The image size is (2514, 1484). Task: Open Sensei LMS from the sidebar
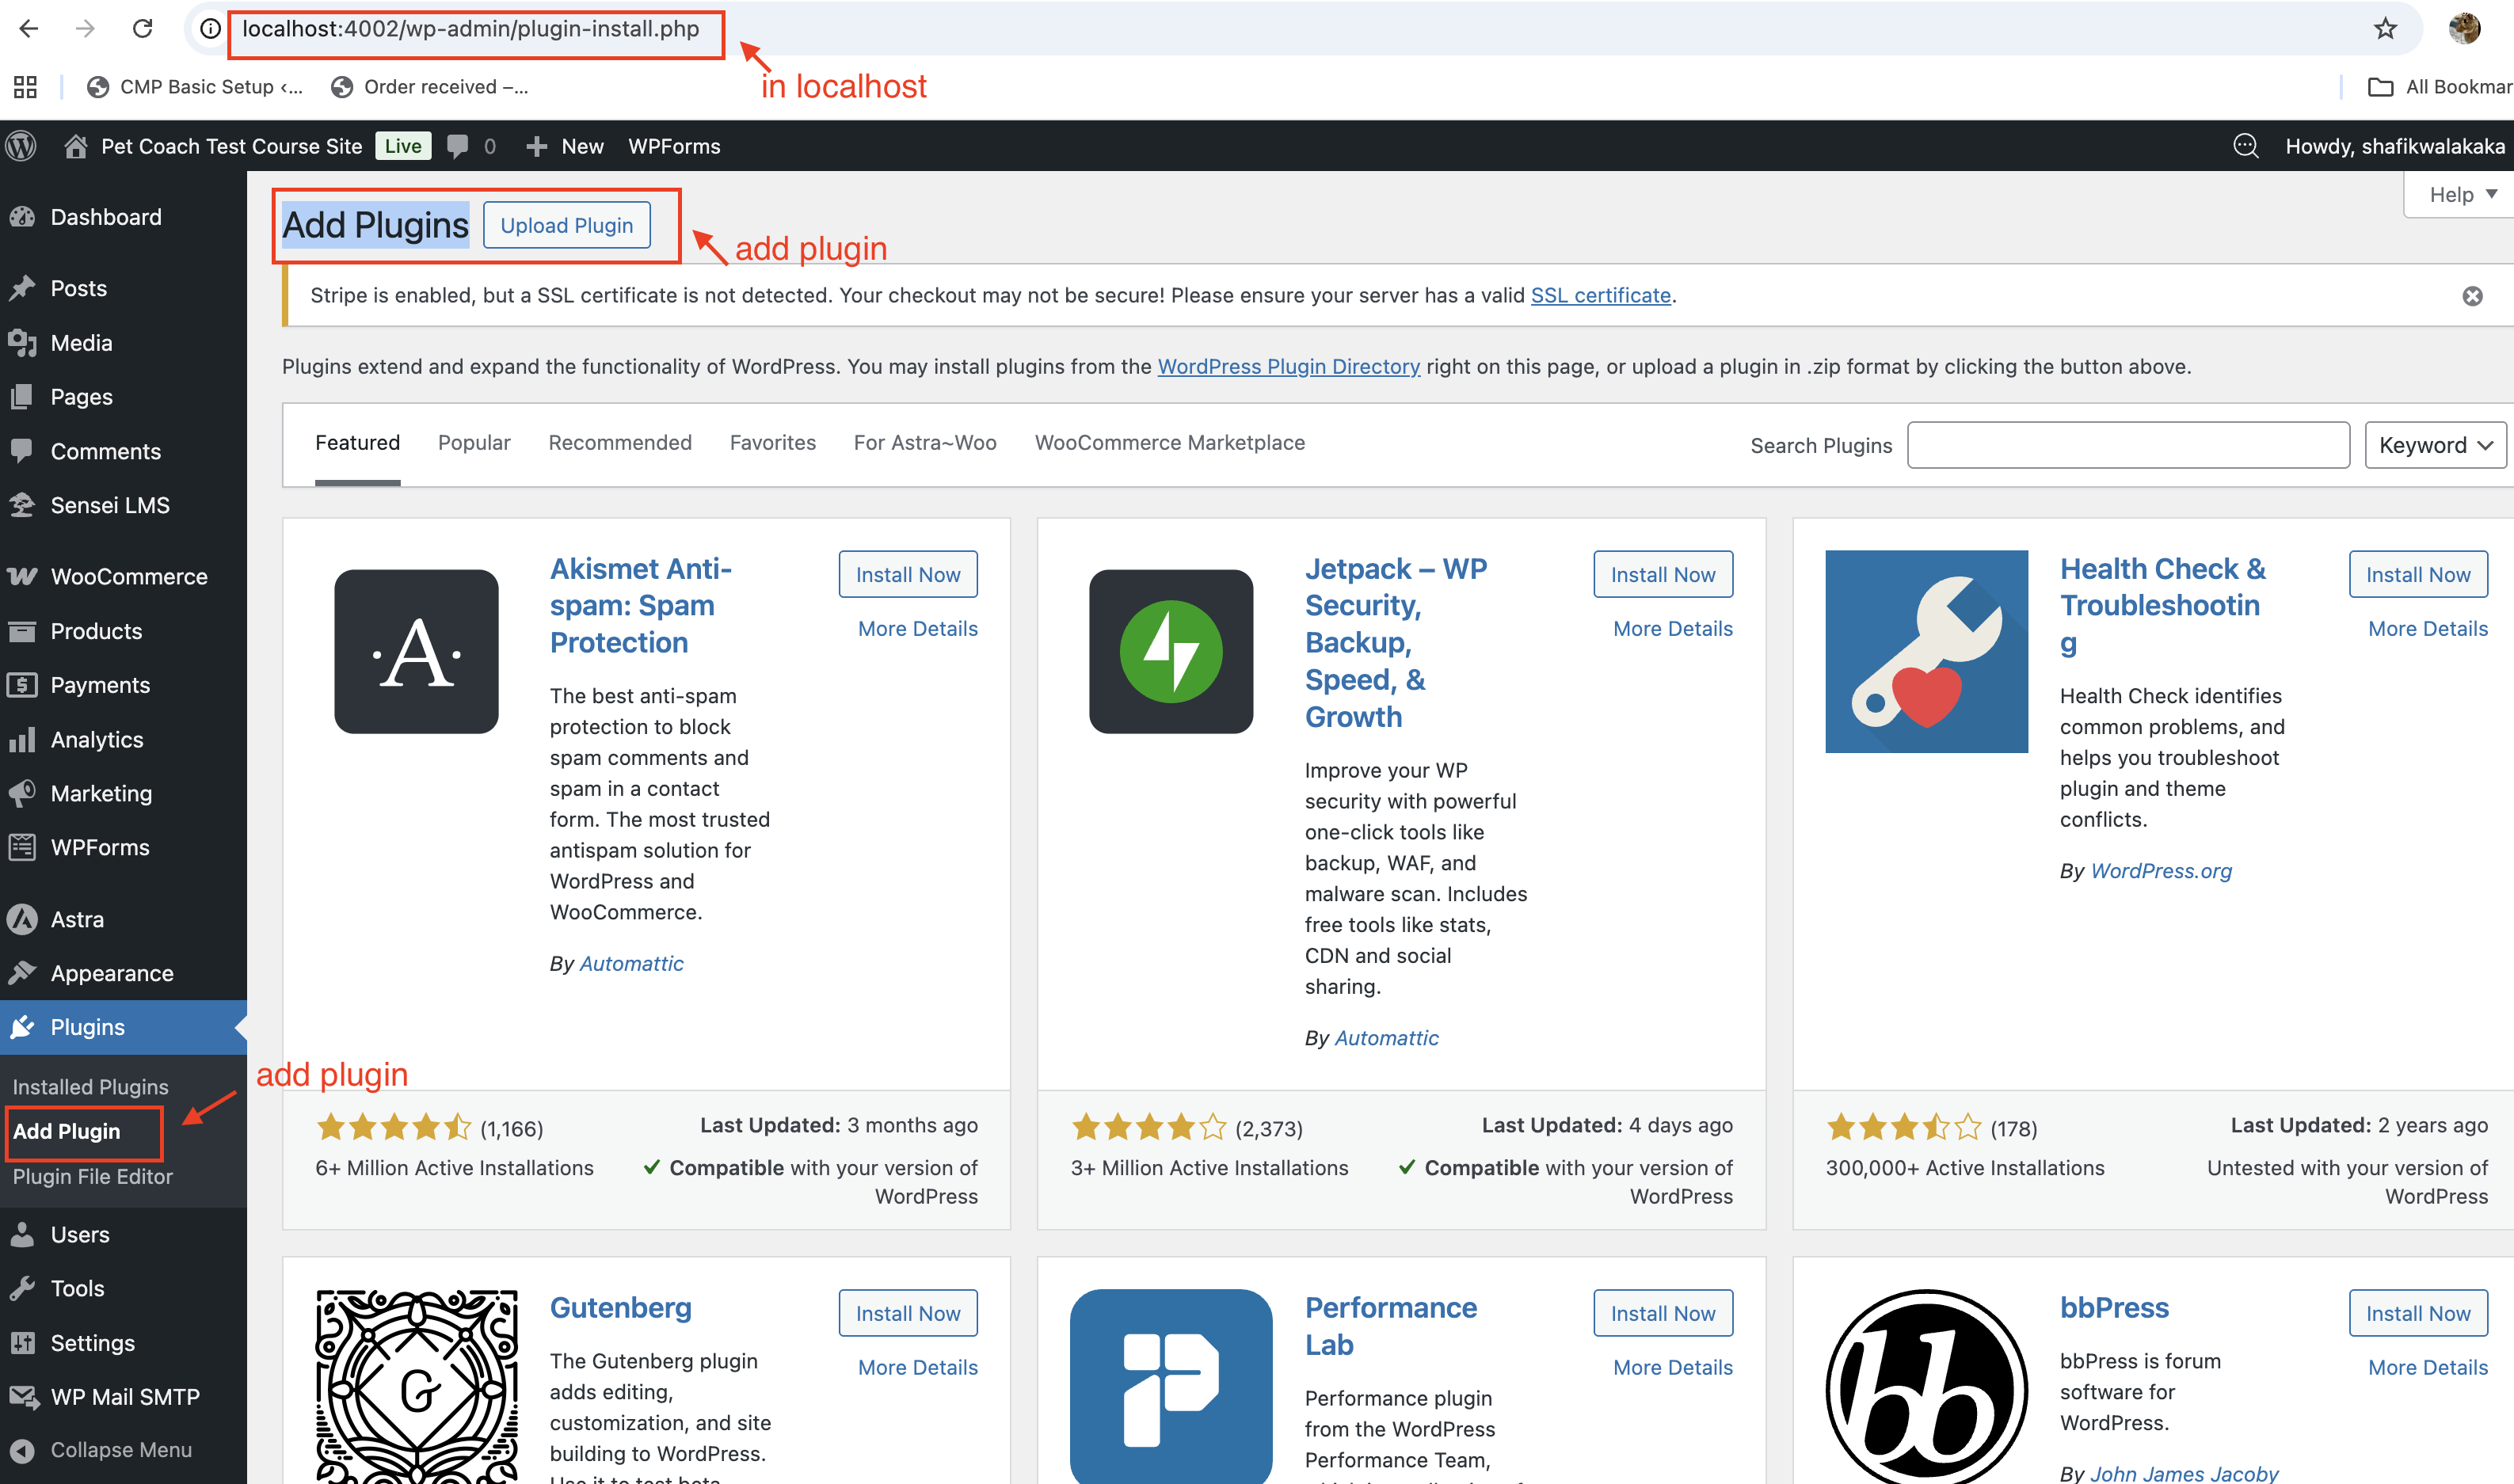coord(110,505)
